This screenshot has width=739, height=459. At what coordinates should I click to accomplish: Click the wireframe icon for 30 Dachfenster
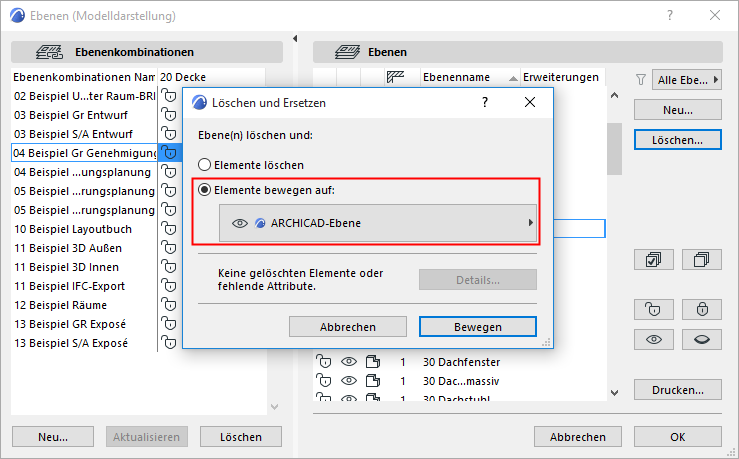[x=374, y=362]
